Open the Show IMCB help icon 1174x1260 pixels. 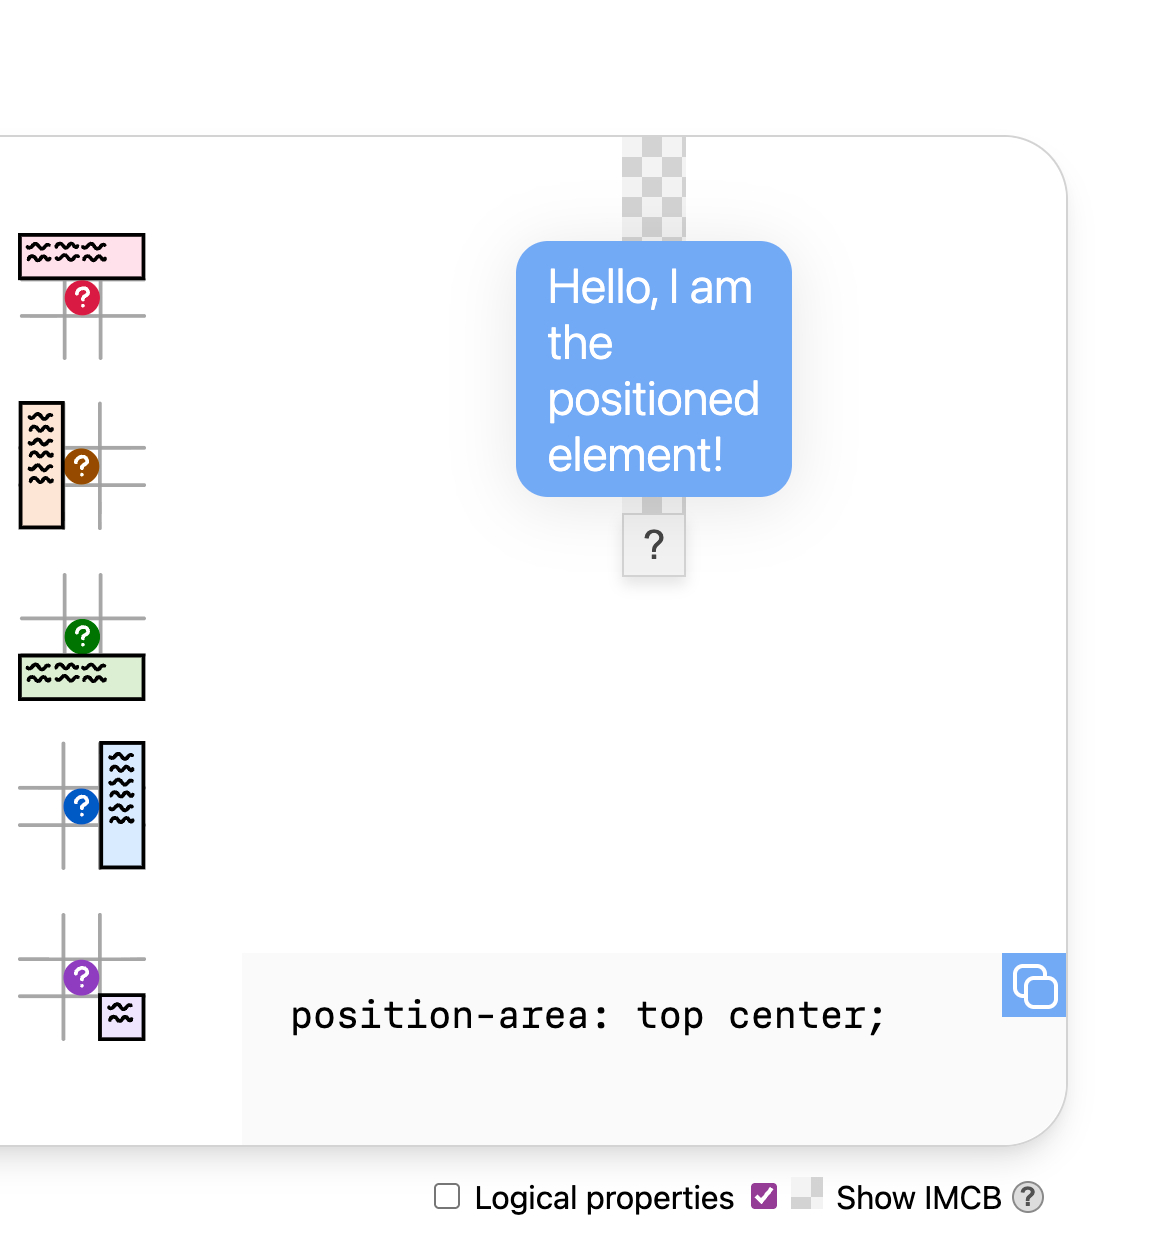coord(1028,1197)
